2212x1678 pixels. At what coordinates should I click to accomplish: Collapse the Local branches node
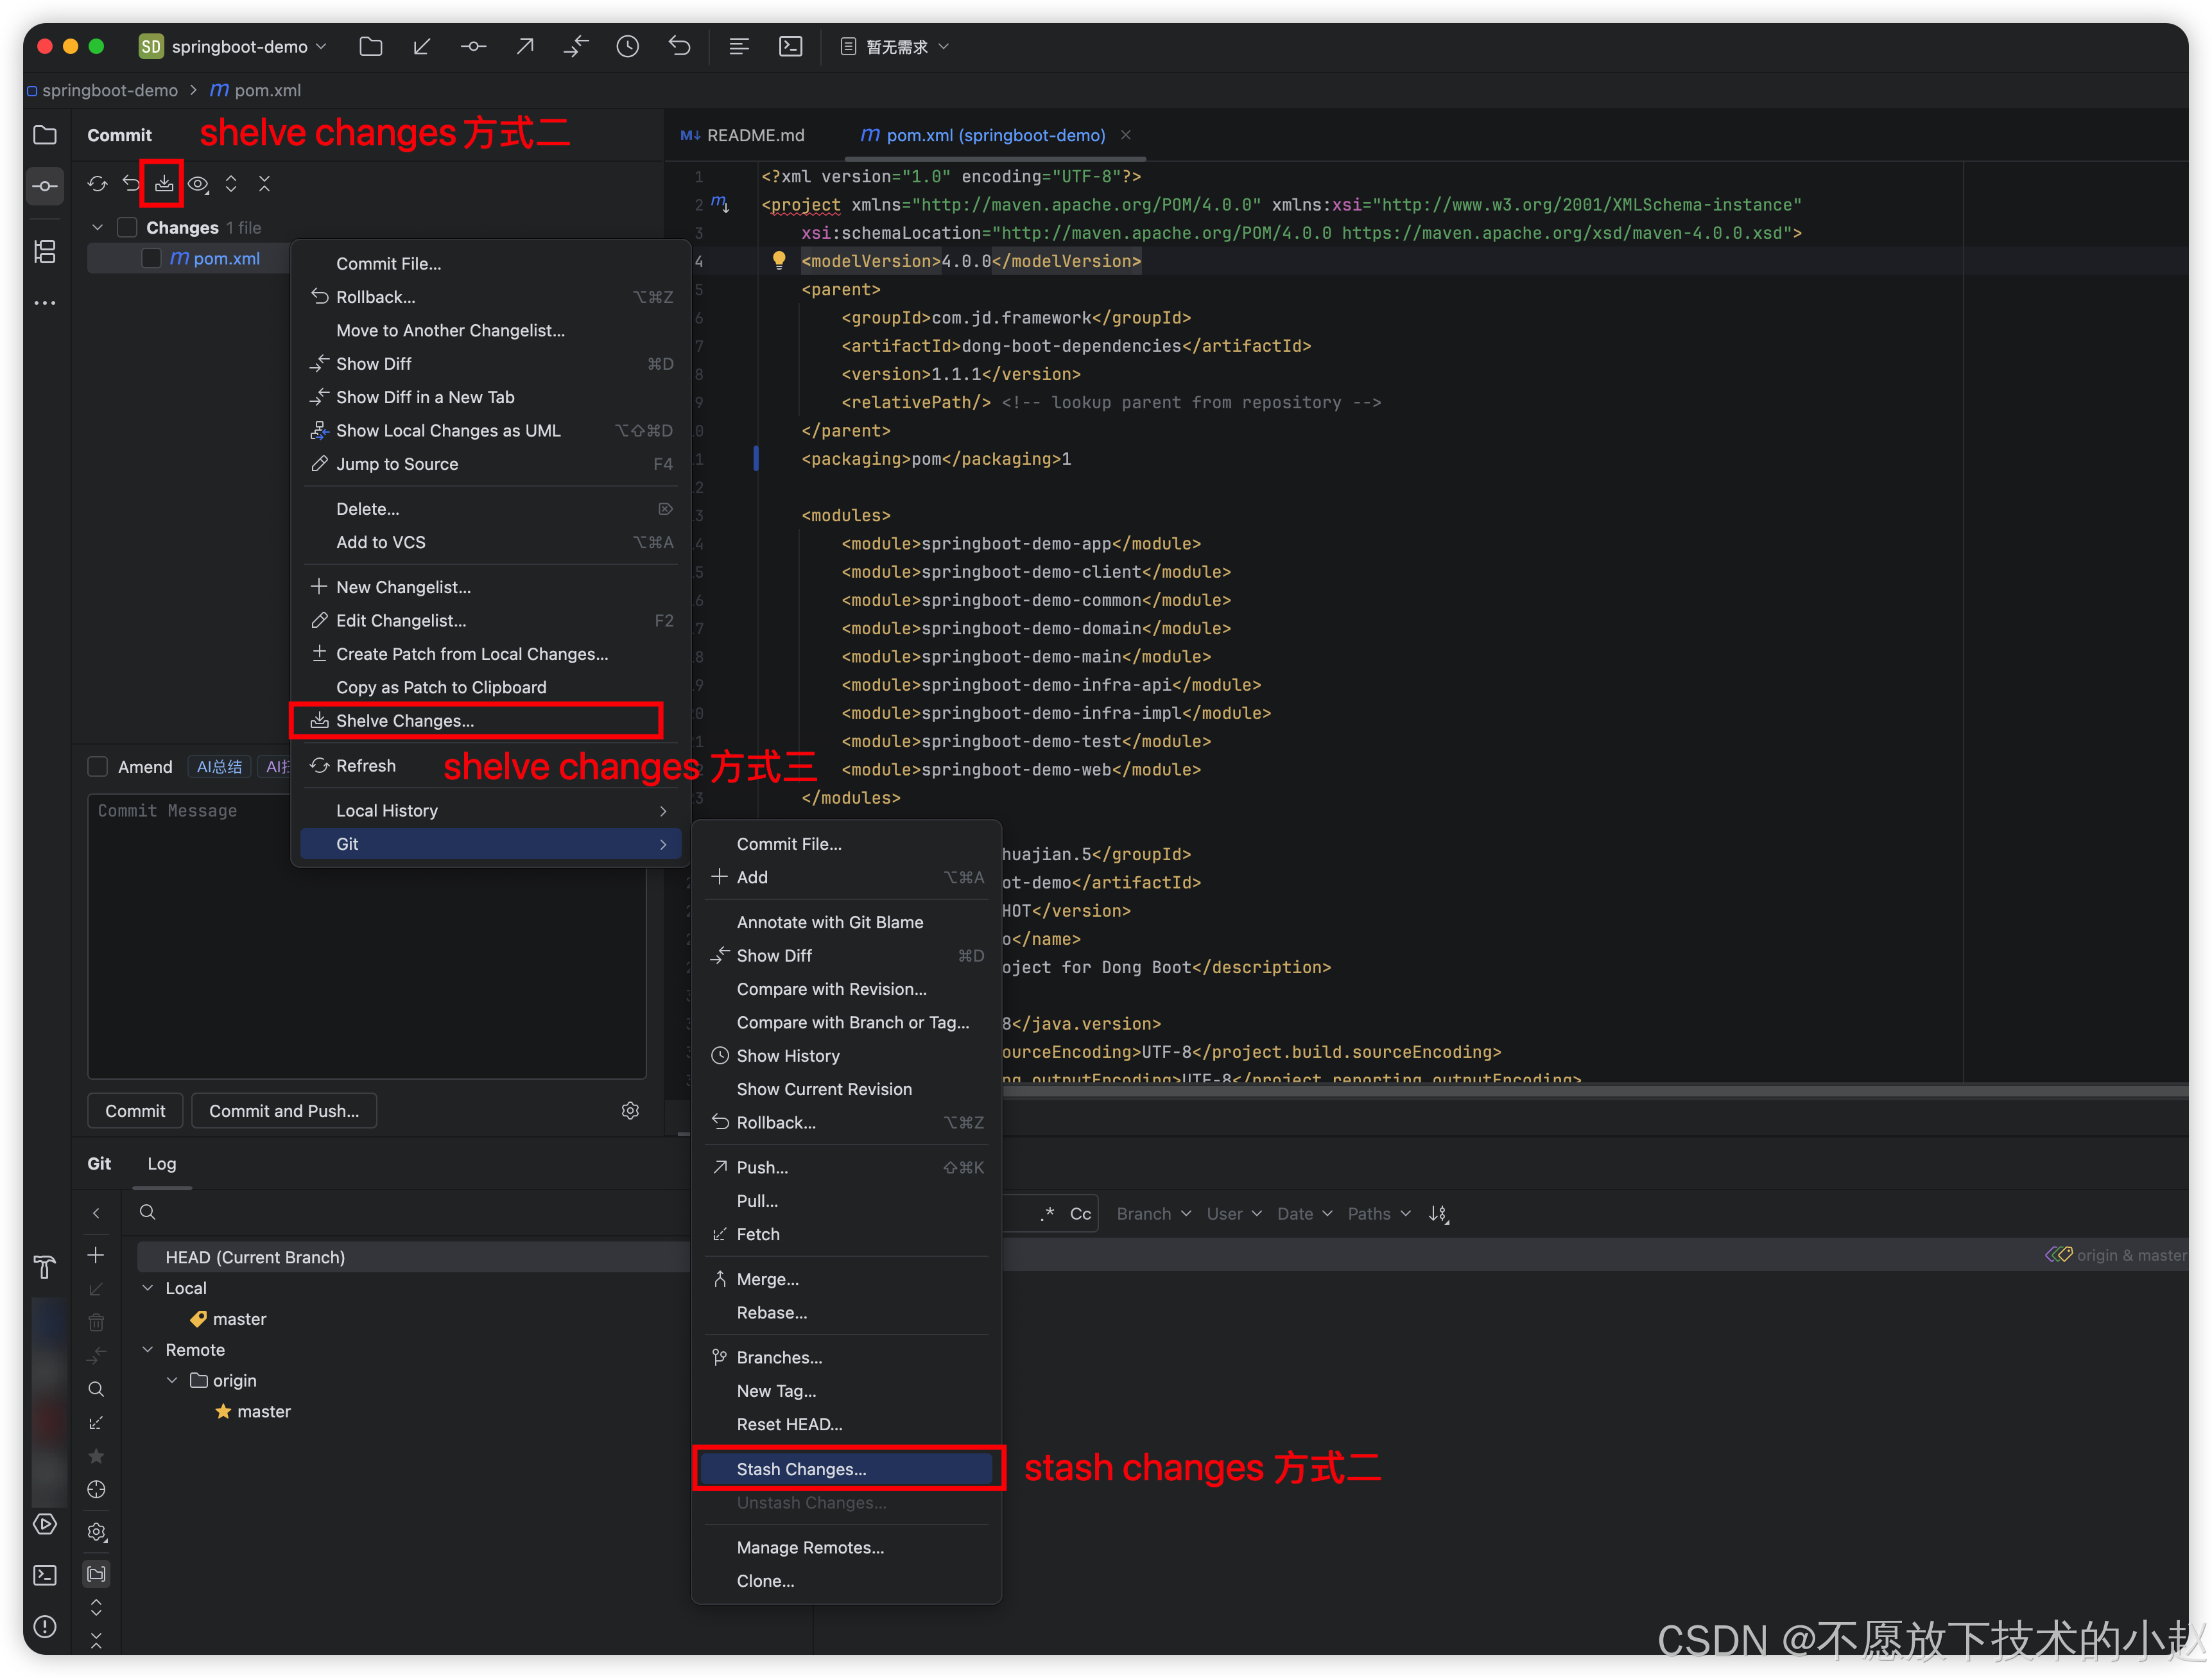pos(148,1288)
